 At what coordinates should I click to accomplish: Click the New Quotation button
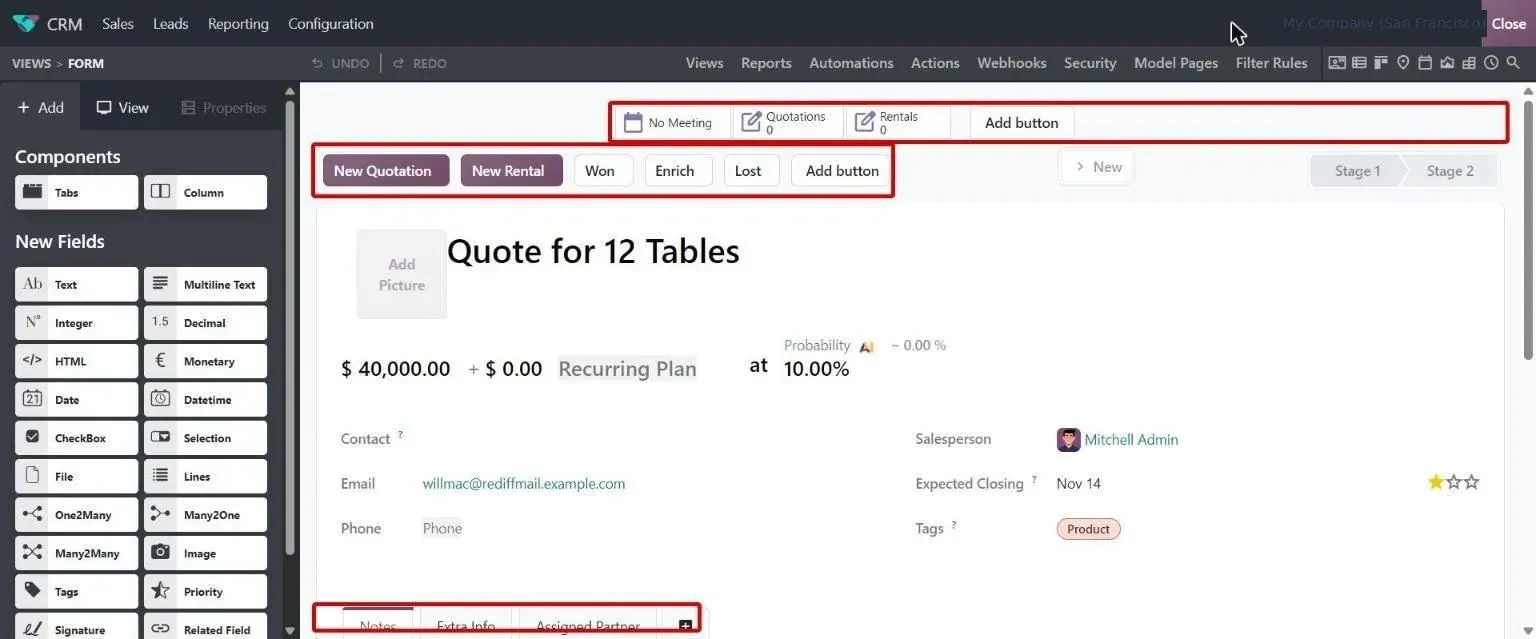pos(386,170)
